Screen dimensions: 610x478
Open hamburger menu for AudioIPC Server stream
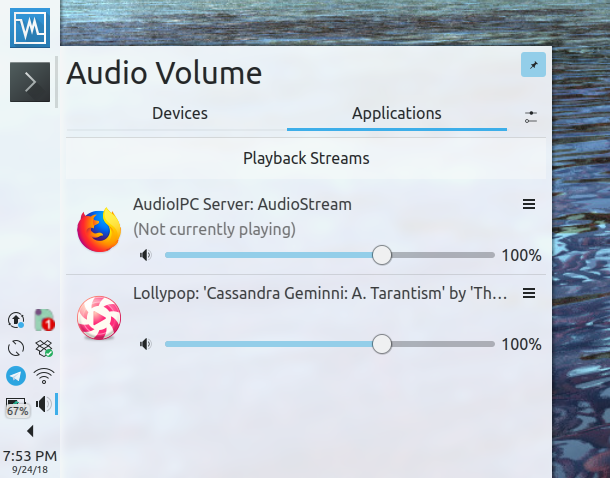point(529,204)
